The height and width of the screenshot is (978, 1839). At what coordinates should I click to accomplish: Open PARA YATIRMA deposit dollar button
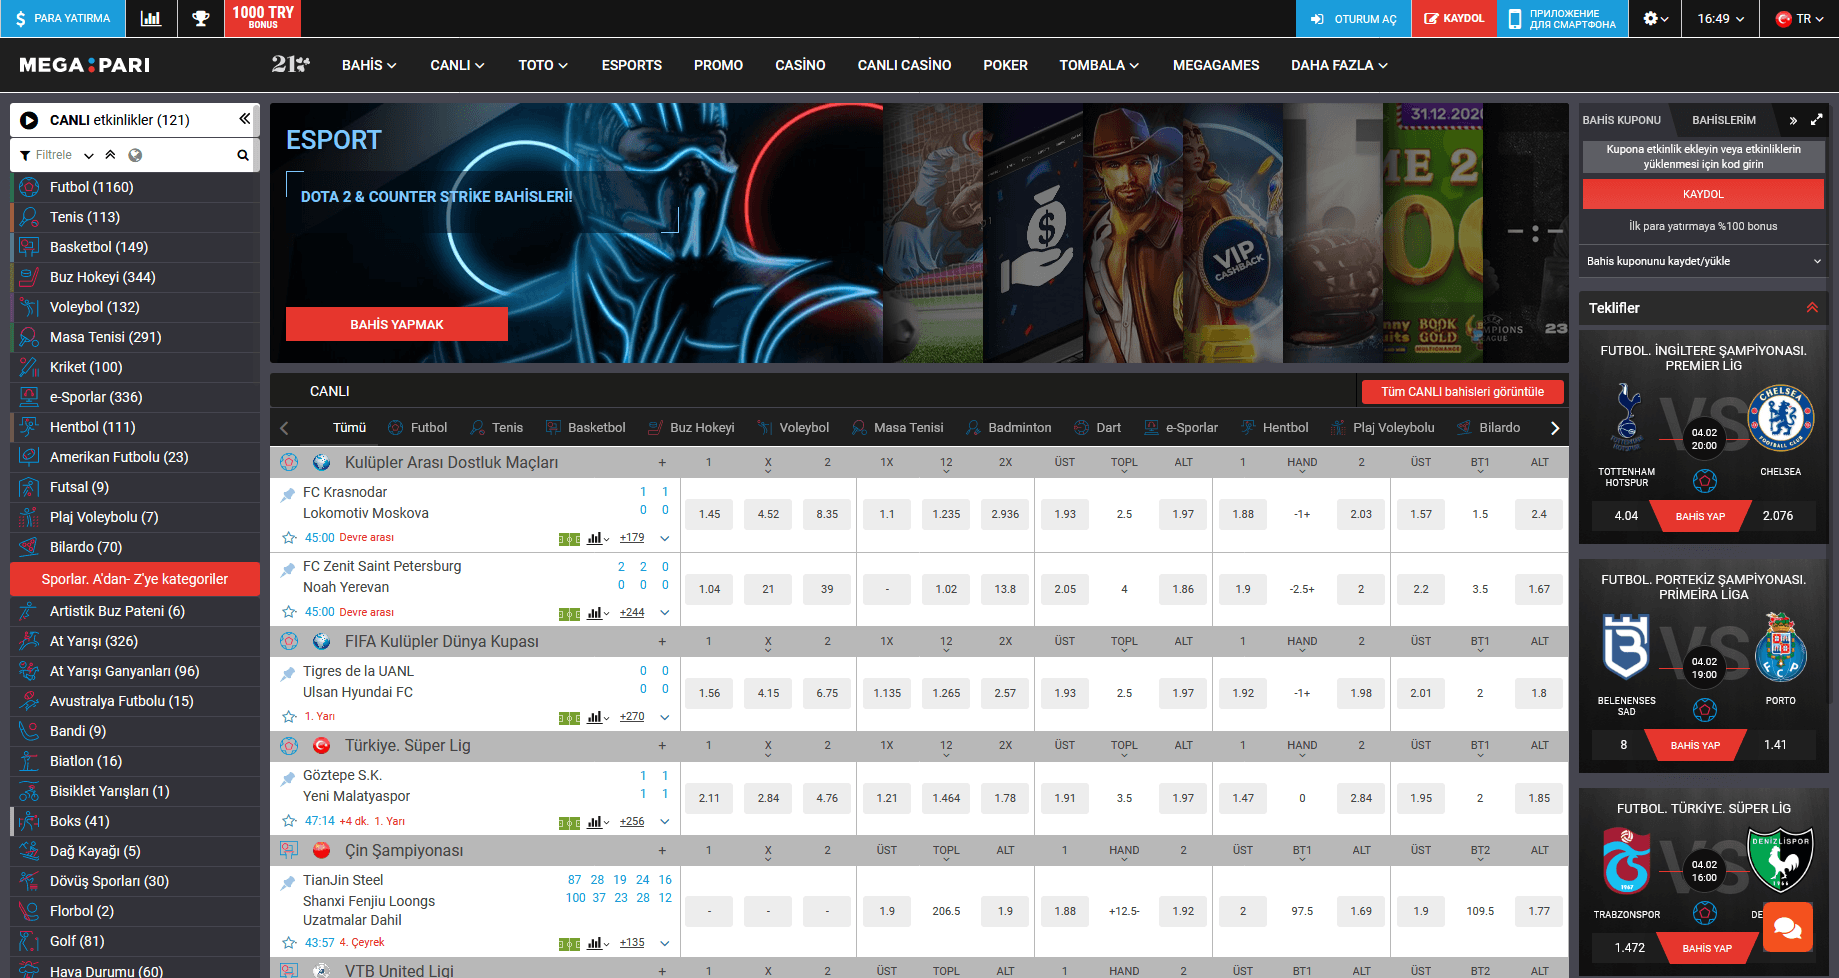[63, 18]
